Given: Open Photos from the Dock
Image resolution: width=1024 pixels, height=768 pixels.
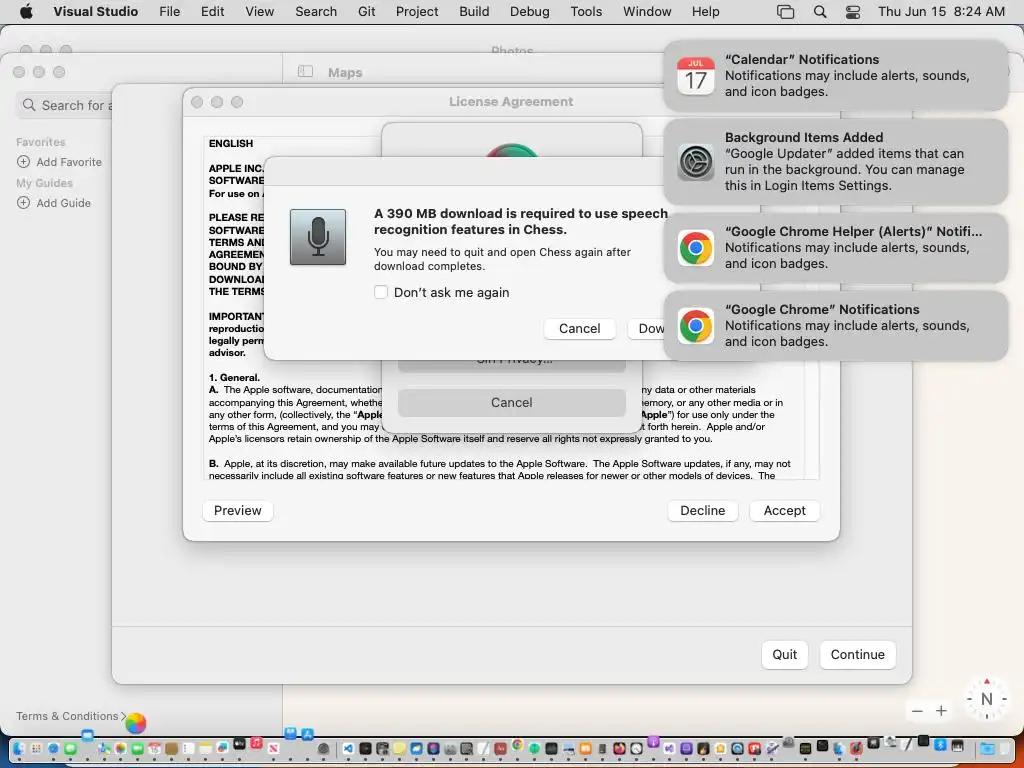Looking at the screenshot, I should [121, 749].
